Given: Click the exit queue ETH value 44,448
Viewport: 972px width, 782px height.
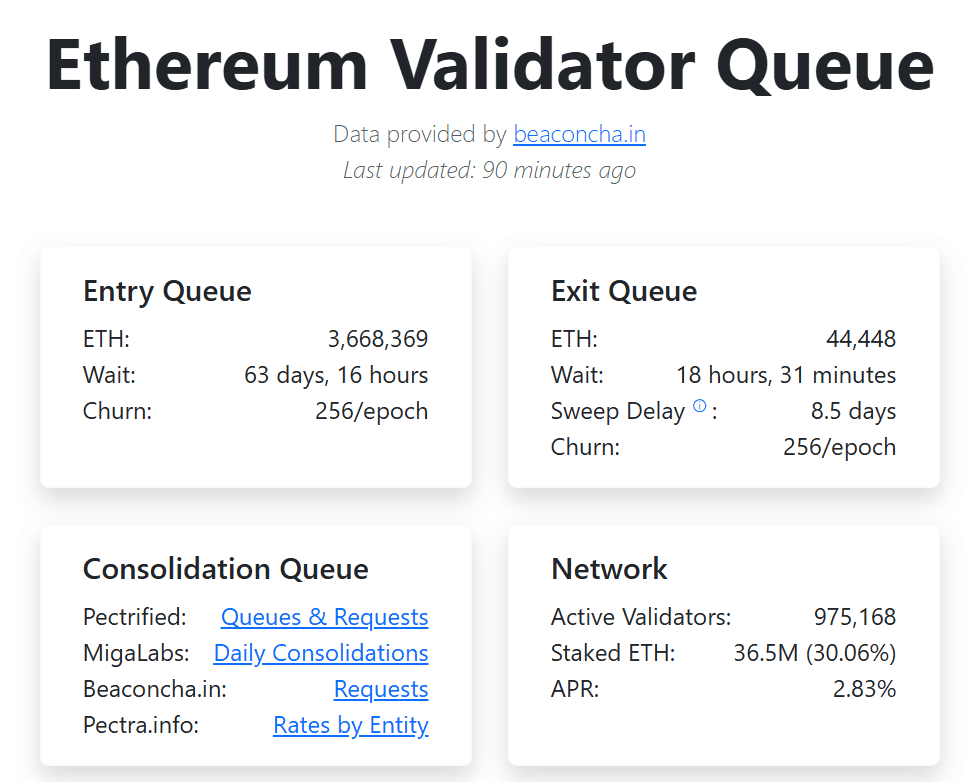Looking at the screenshot, I should click(x=862, y=339).
